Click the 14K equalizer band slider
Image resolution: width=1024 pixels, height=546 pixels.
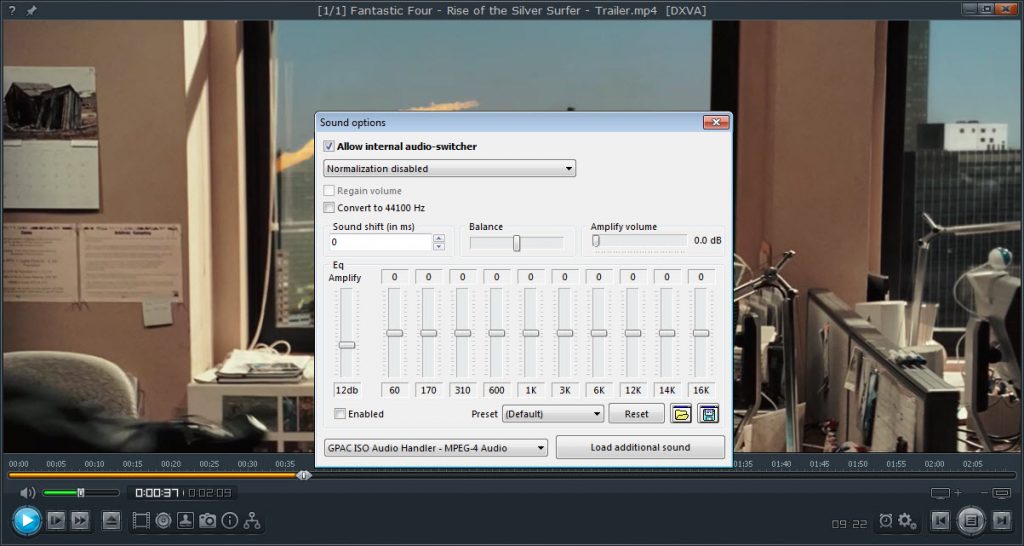[667, 333]
